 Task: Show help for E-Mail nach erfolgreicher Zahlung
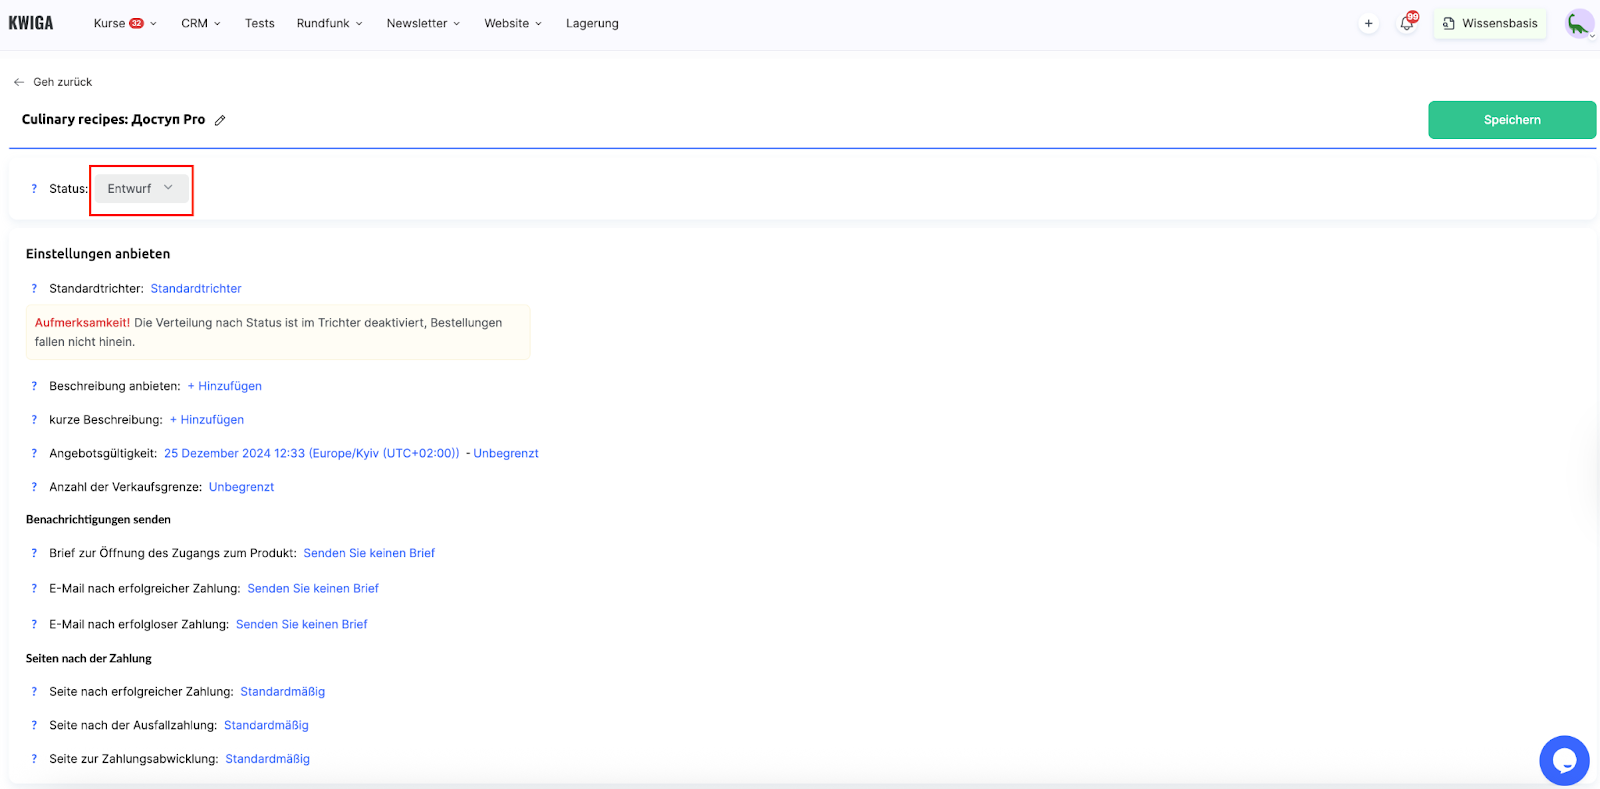pos(34,588)
